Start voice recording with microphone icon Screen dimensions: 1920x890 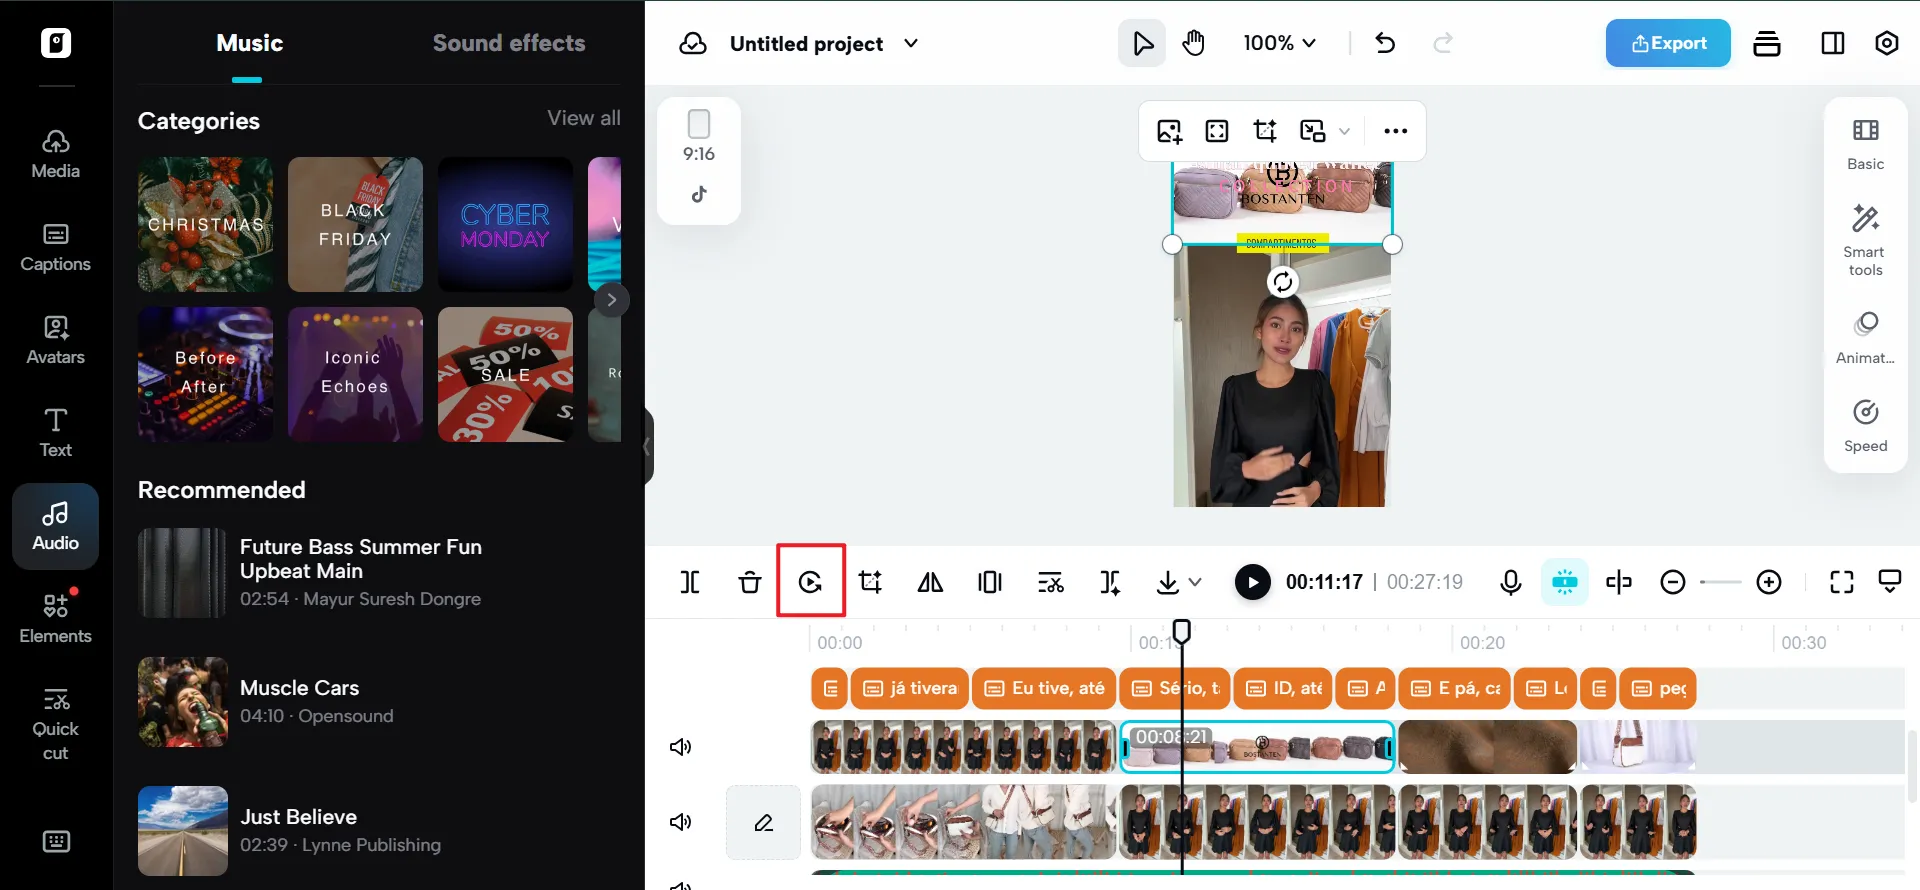click(x=1510, y=582)
